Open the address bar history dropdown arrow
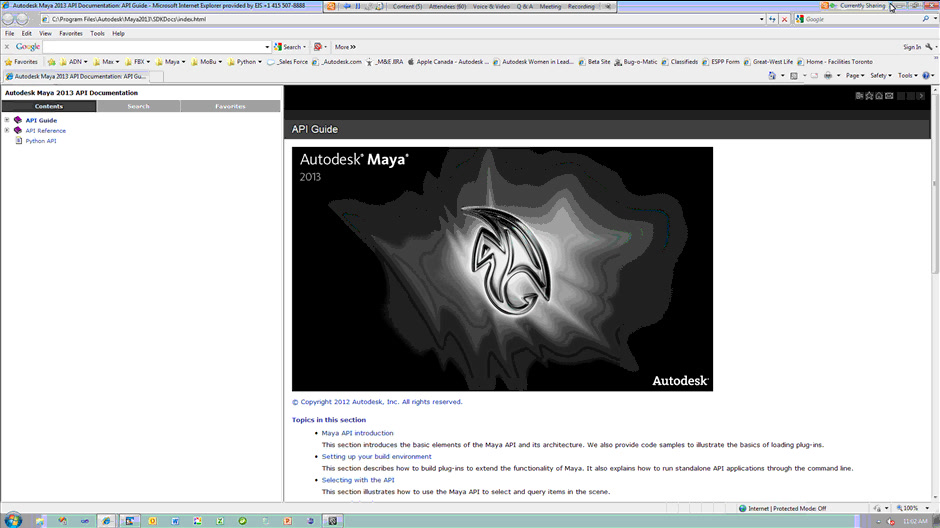Viewport: 940px width, 528px height. tap(761, 19)
